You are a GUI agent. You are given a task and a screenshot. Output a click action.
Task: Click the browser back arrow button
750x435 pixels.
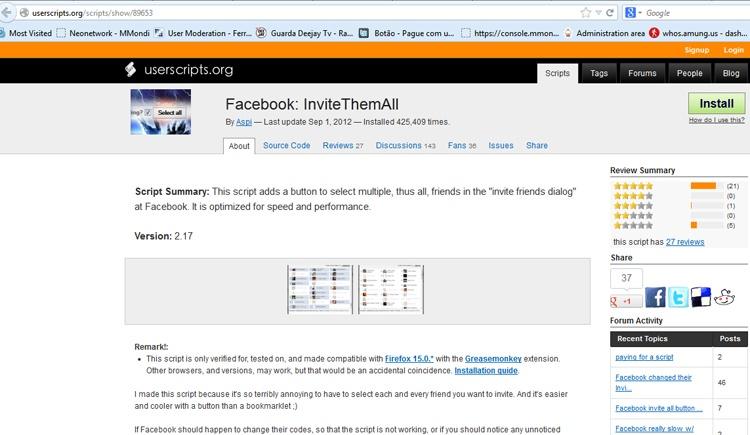[6, 12]
